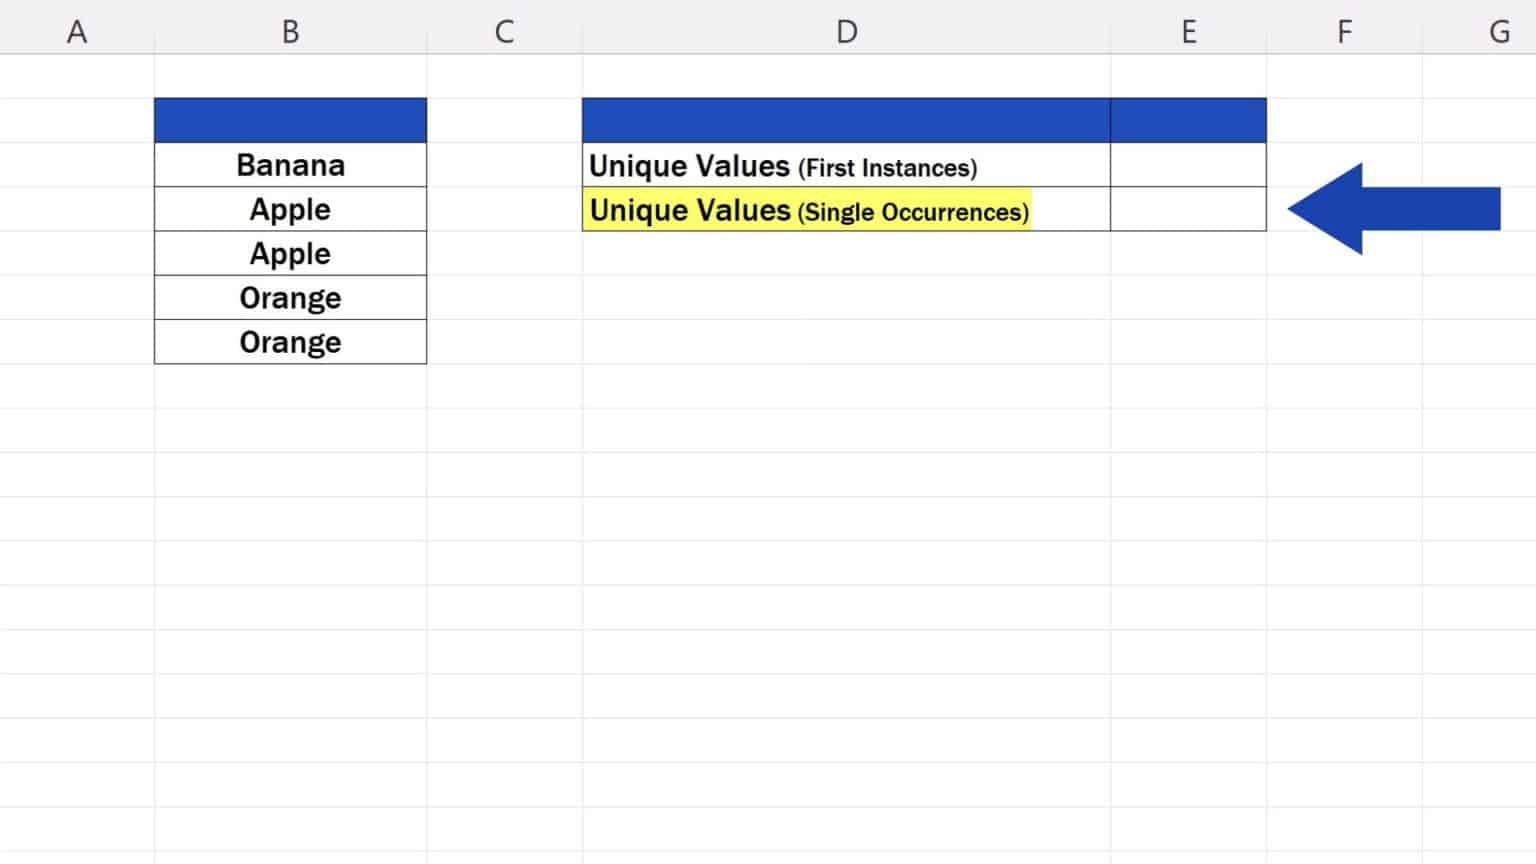1536x864 pixels.
Task: Click the cell containing Banana
Action: 290,164
